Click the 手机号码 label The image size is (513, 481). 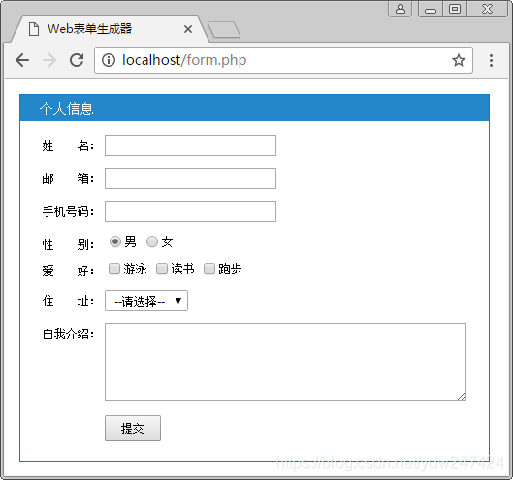point(68,211)
